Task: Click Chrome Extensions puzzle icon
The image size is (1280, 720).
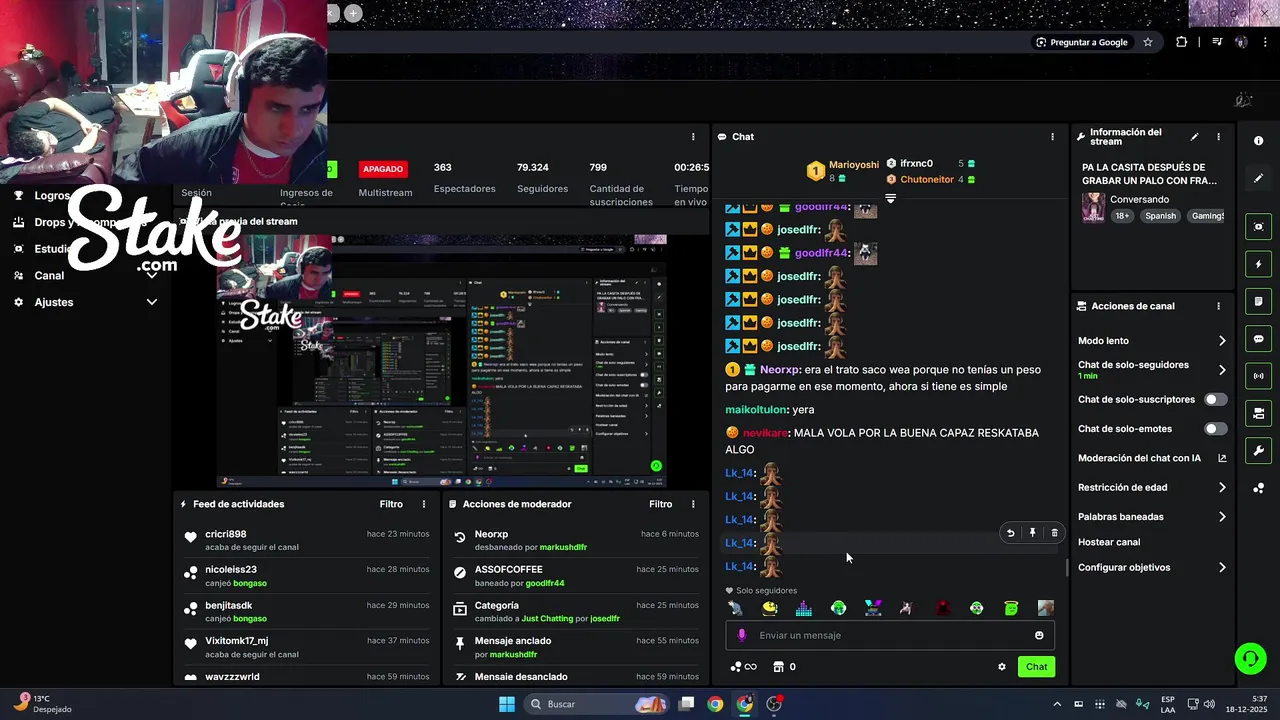Action: (1182, 42)
